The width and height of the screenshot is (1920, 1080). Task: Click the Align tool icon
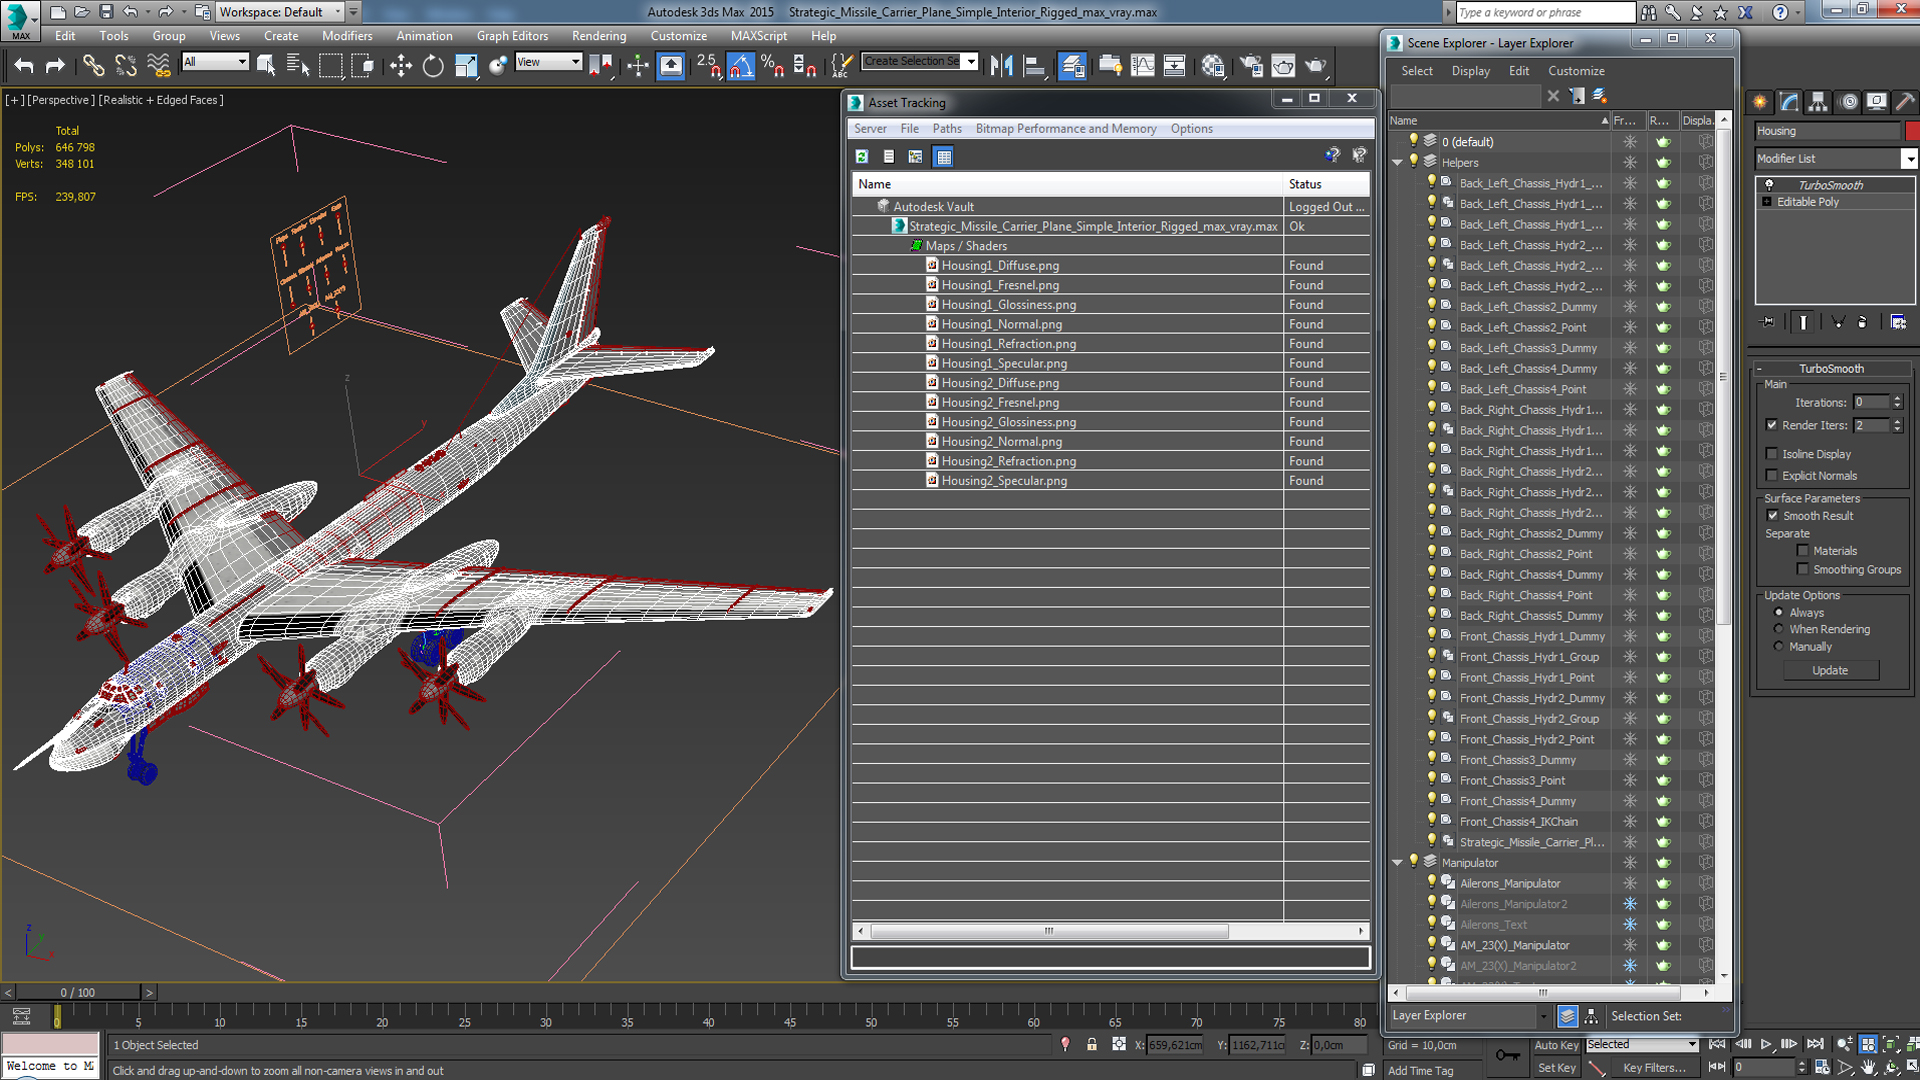(x=1034, y=66)
